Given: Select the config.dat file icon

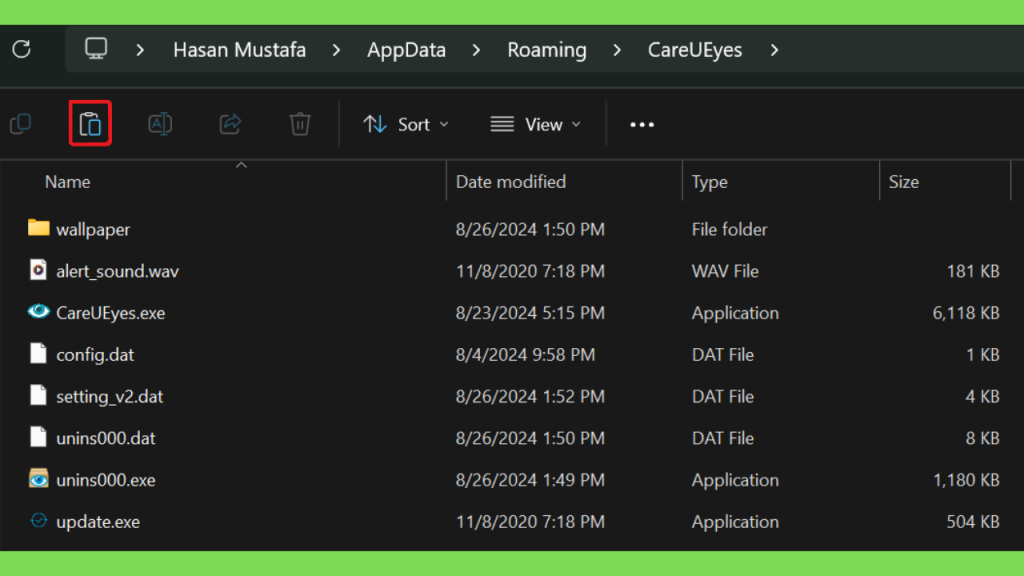Looking at the screenshot, I should [39, 353].
